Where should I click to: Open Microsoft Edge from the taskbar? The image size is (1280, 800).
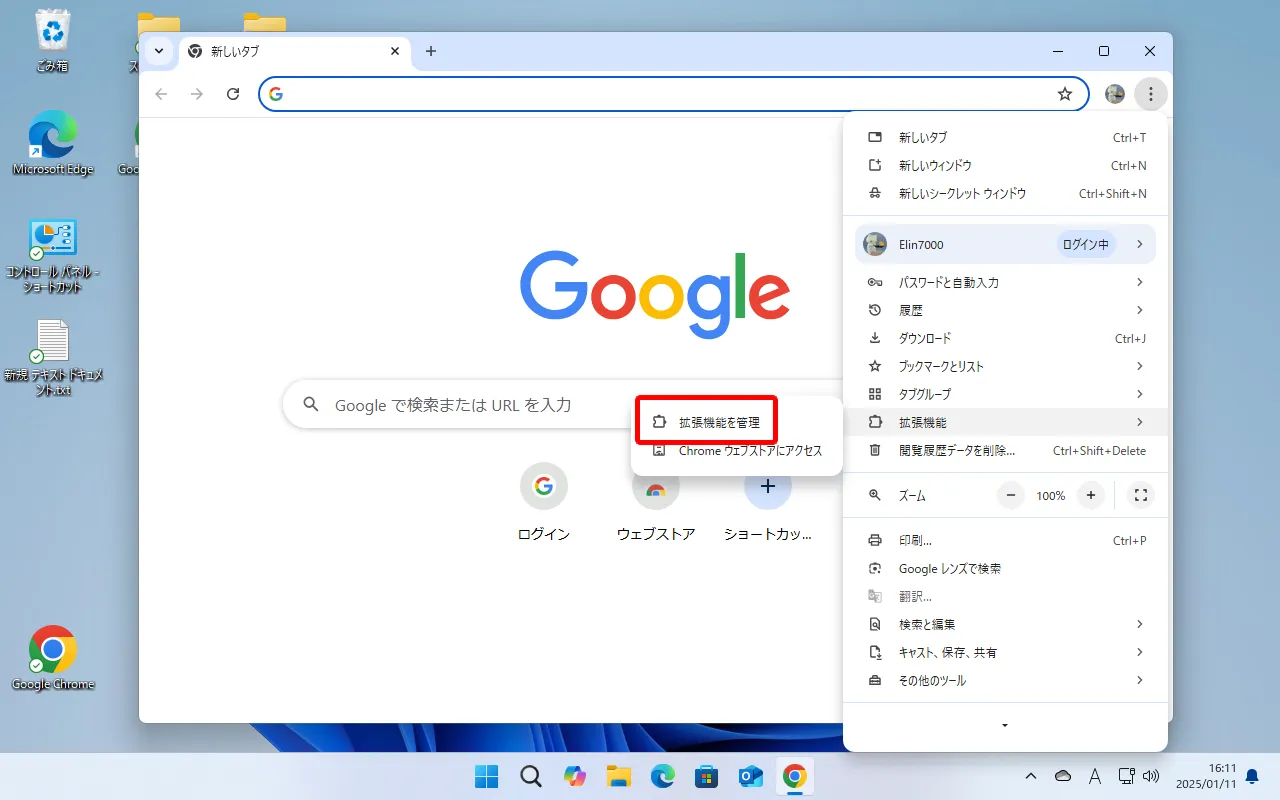(x=663, y=776)
